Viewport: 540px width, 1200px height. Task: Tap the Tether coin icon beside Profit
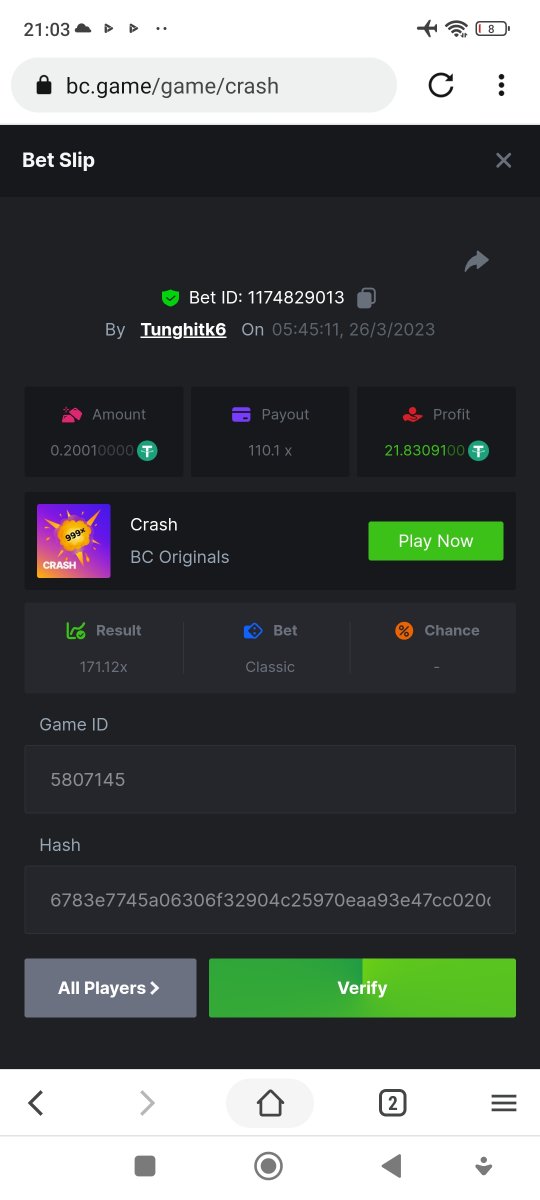click(479, 451)
